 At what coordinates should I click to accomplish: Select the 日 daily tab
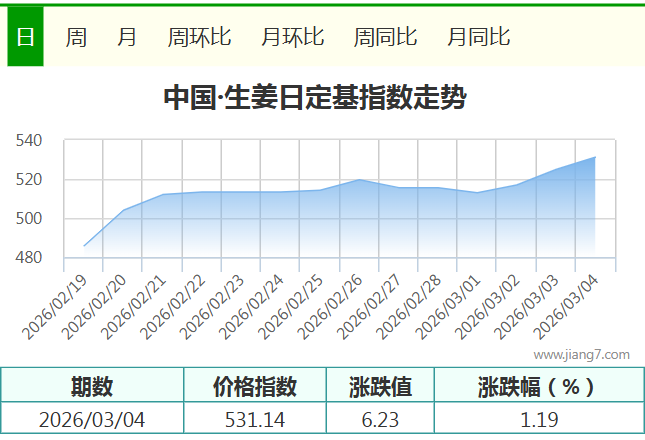tap(25, 38)
